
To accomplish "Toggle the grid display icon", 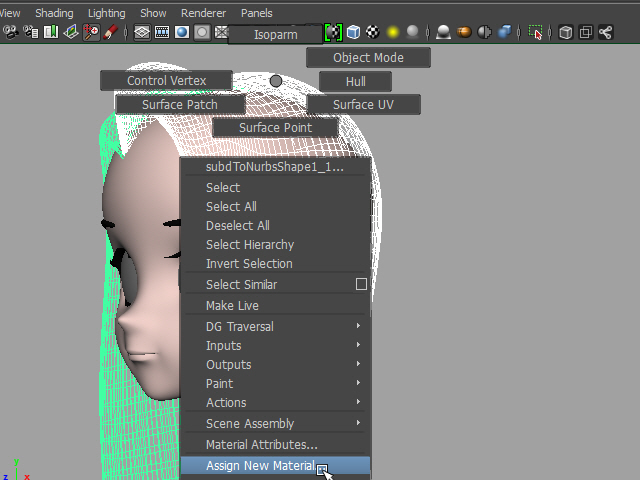I will pos(142,32).
